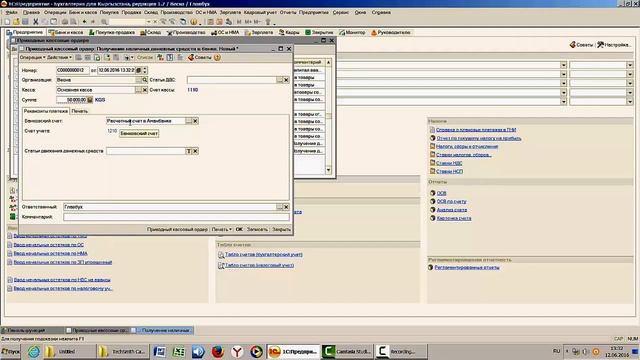The width and height of the screenshot is (640, 360).
Task: Open the Операция dropdown in document toolbar
Action: (32, 58)
